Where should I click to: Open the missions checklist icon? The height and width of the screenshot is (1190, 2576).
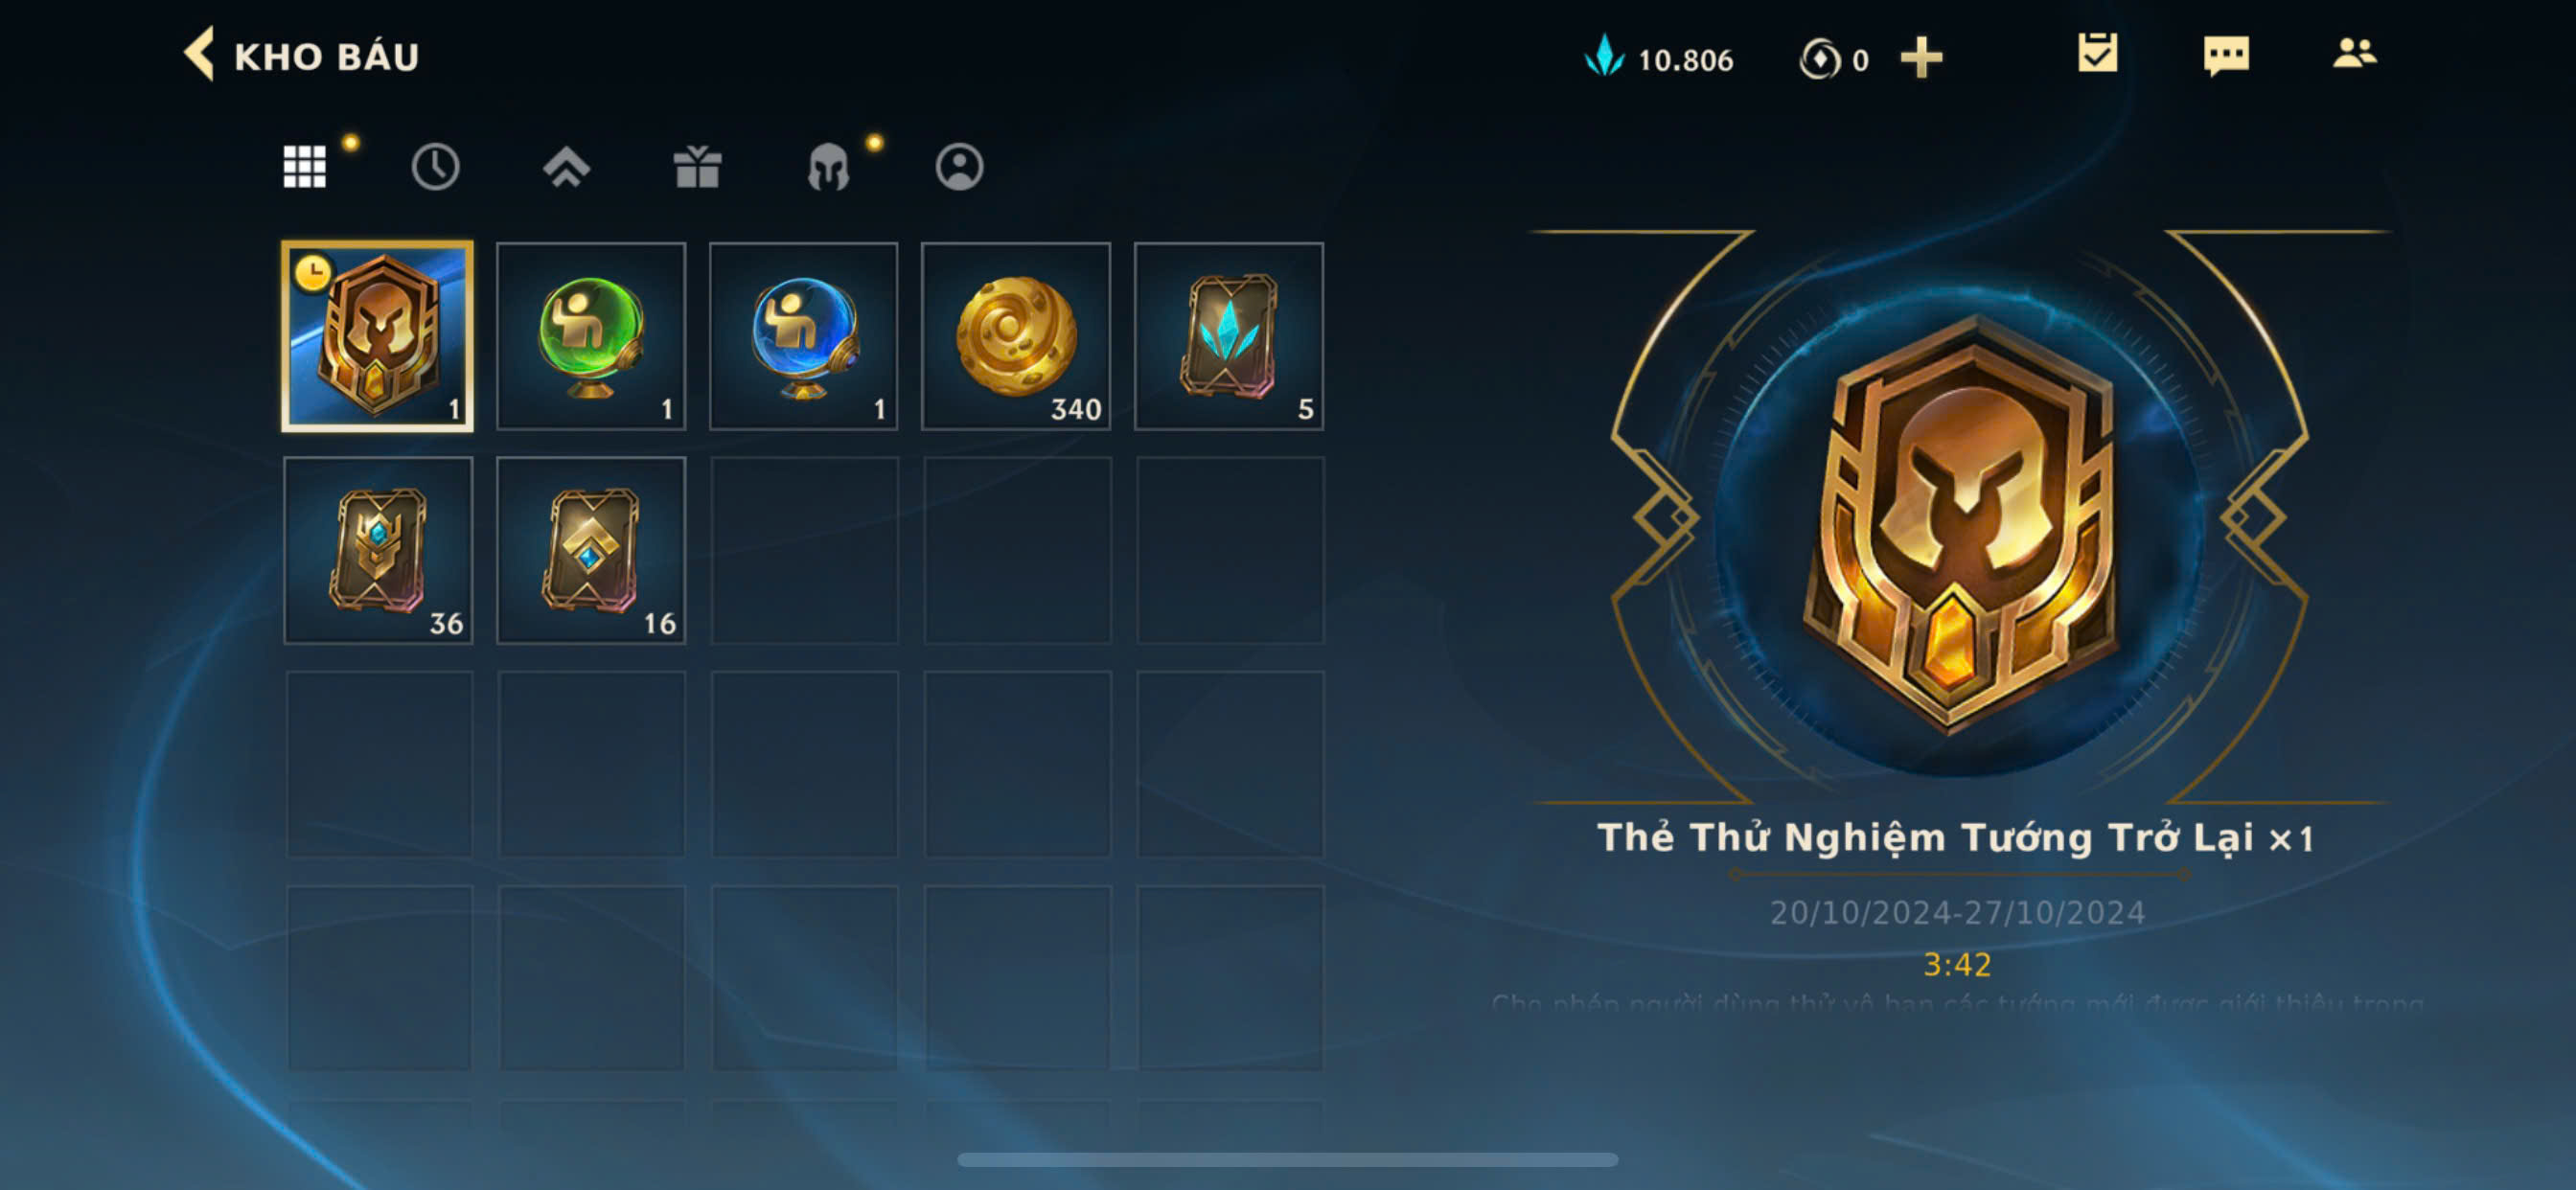2097,53
